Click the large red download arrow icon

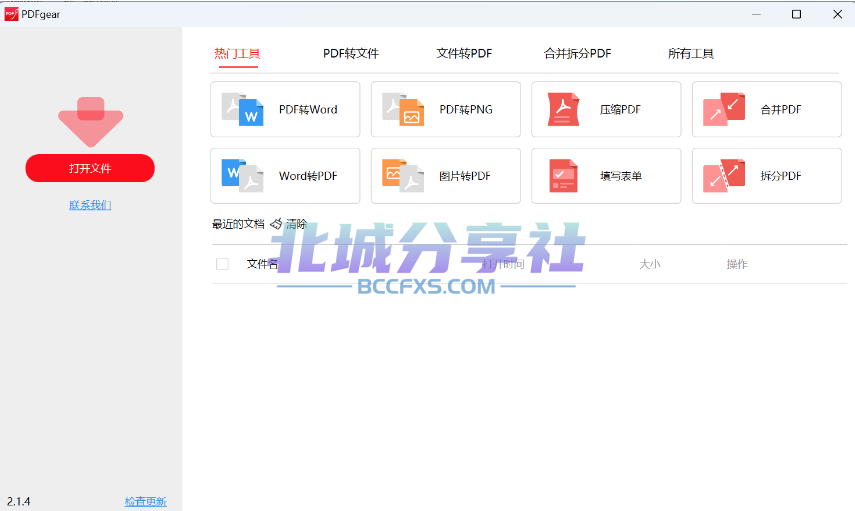(x=91, y=122)
